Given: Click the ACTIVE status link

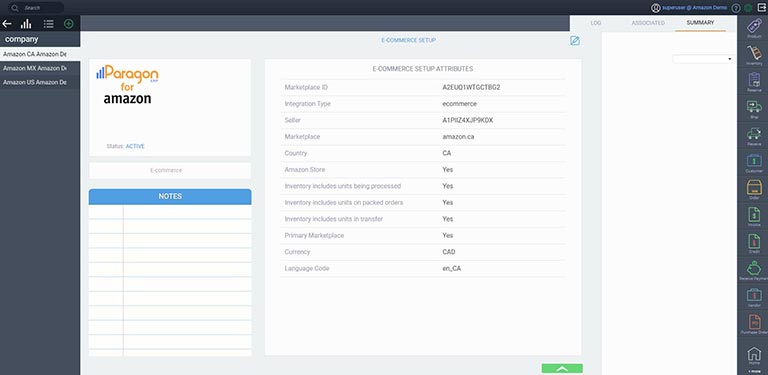Looking at the screenshot, I should 135,146.
